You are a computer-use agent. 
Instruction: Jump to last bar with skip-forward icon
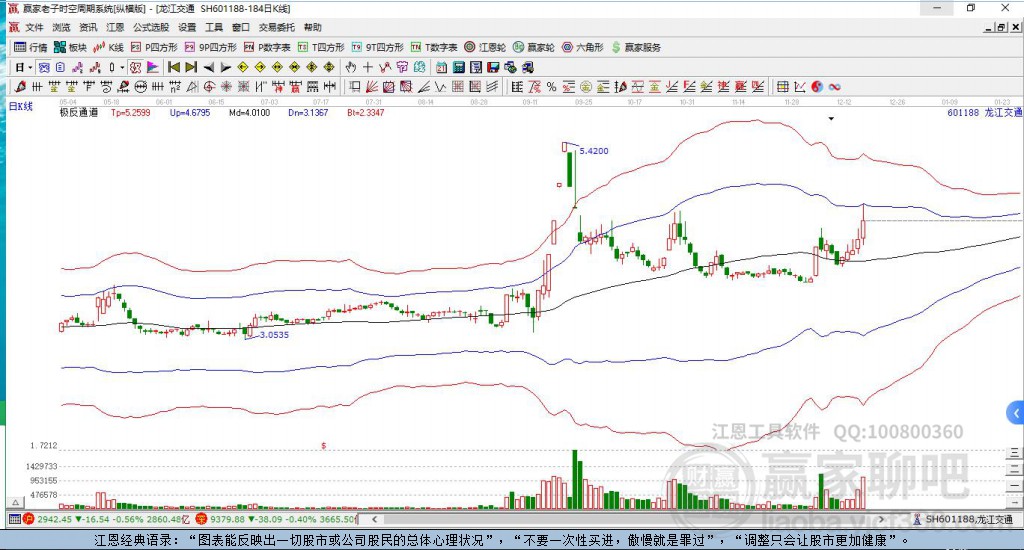click(191, 67)
